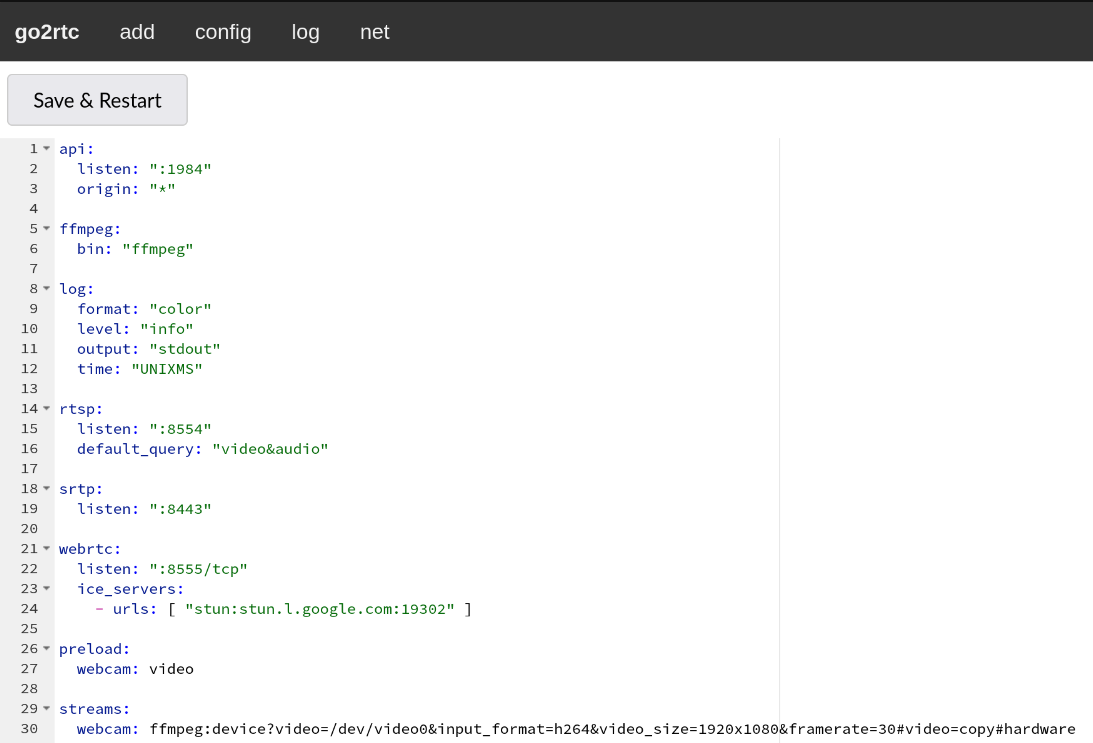Collapse the preload section
Screen dimensions: 1093x743
(x=45, y=648)
